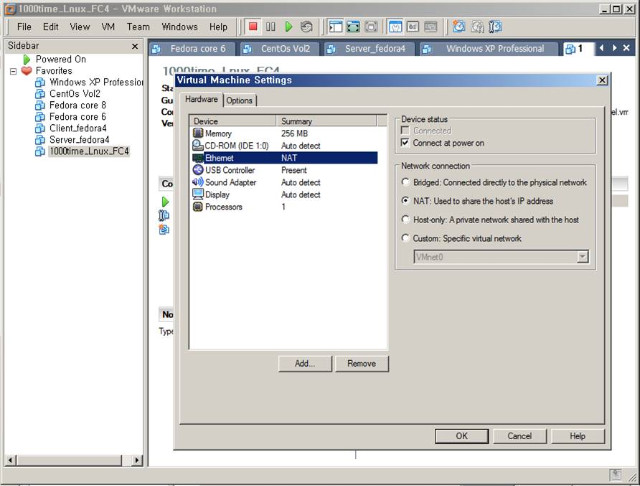This screenshot has width=640, height=486.
Task: Open the Team menu
Action: tap(138, 27)
